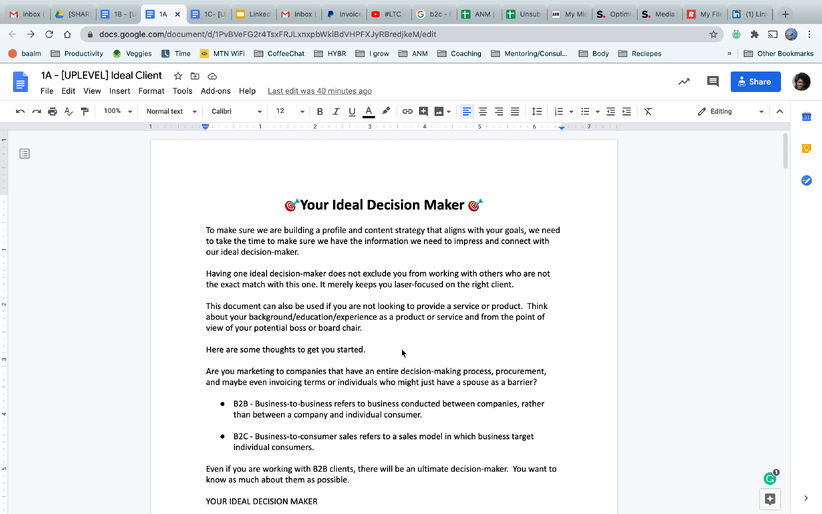Open the Add-ons menu
Image resolution: width=822 pixels, height=514 pixels.
(x=215, y=91)
